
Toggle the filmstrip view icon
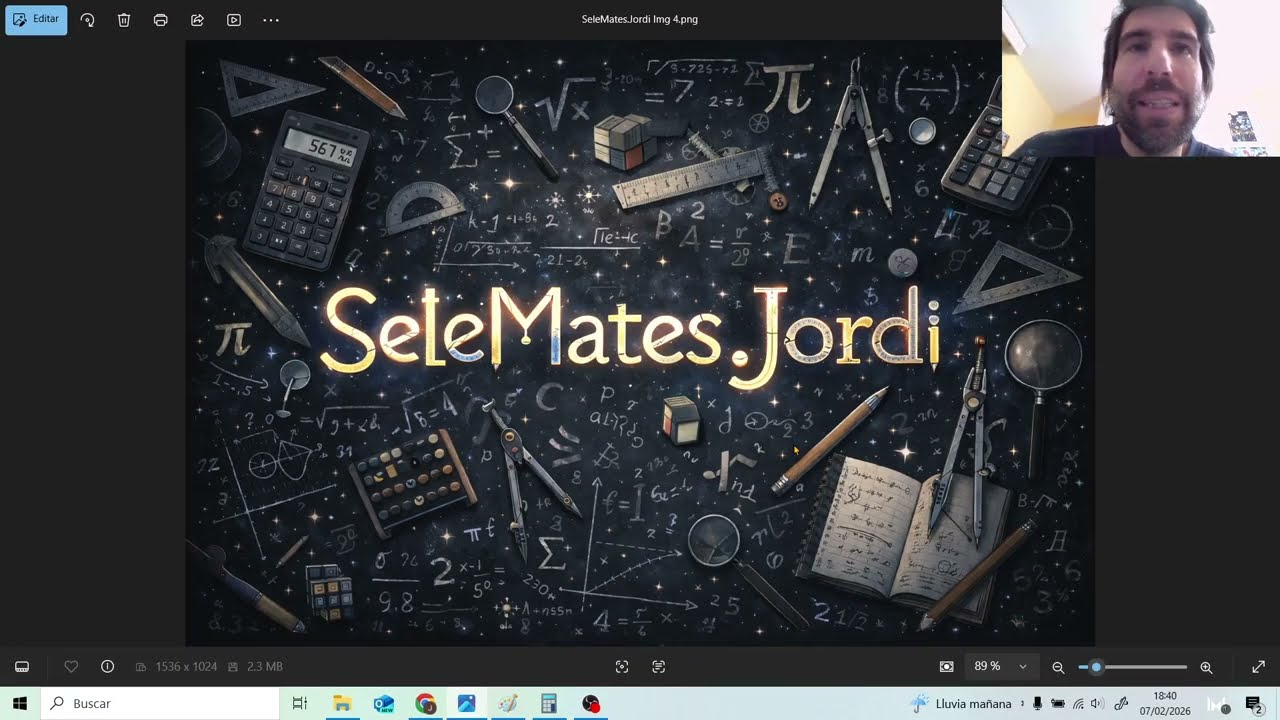(x=22, y=667)
